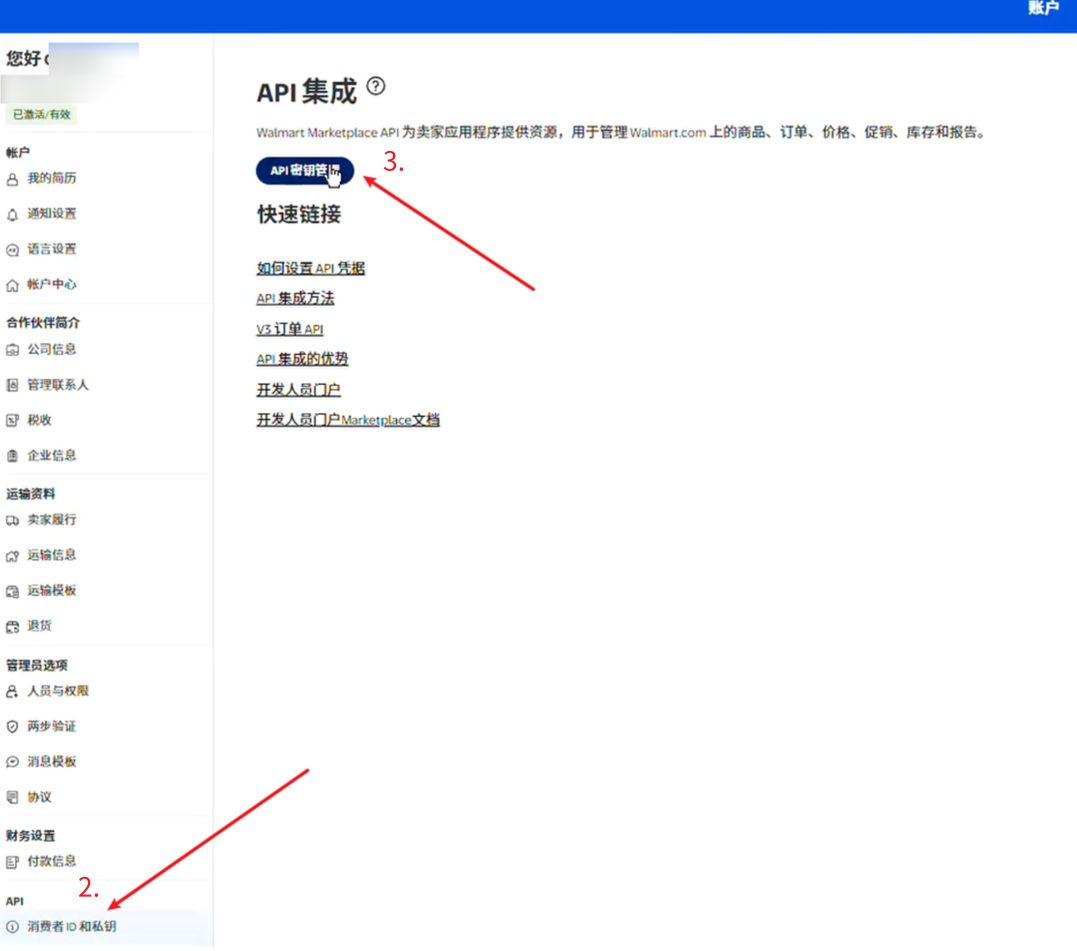Viewport: 1077px width, 951px height.
Task: Click the 管理员选项 section label
Action: (x=37, y=665)
